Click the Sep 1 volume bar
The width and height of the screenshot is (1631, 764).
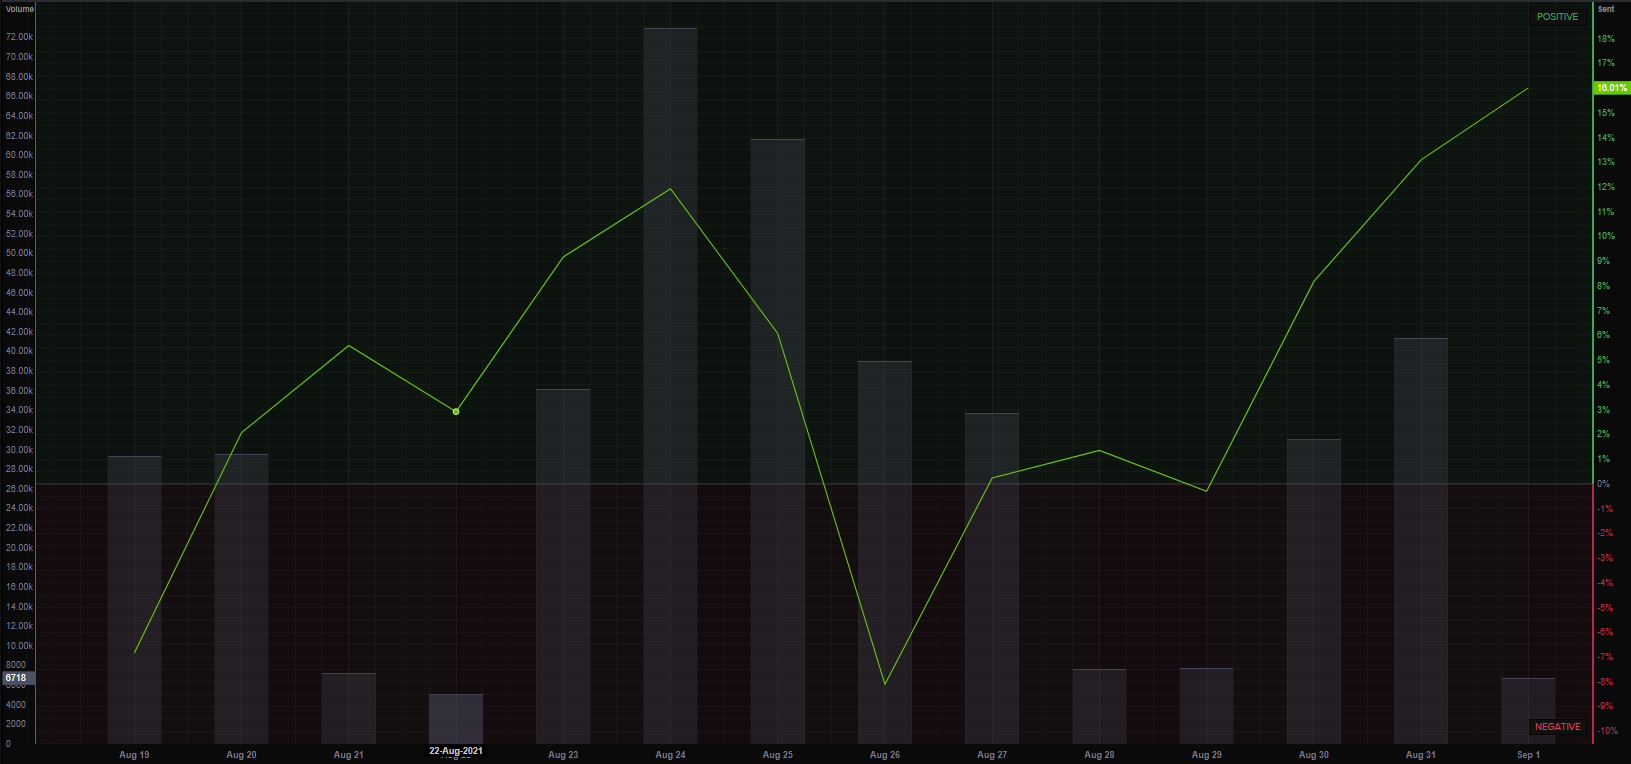(x=1528, y=711)
